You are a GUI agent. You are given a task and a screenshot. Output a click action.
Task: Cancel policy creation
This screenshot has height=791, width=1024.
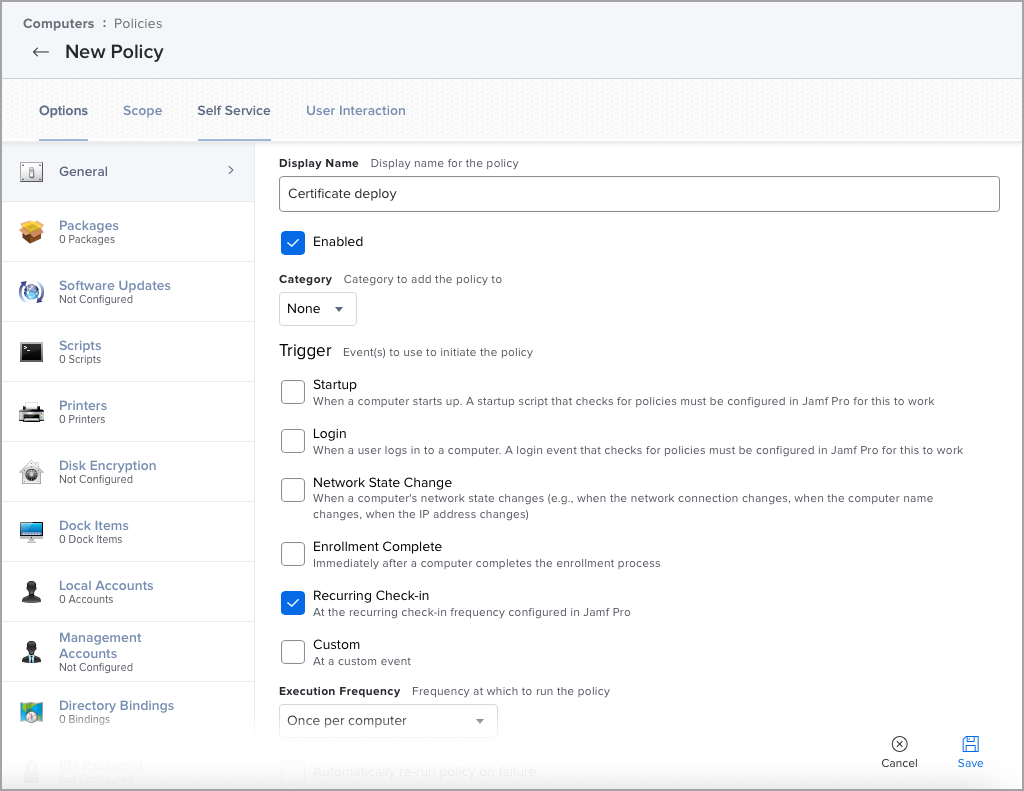898,751
